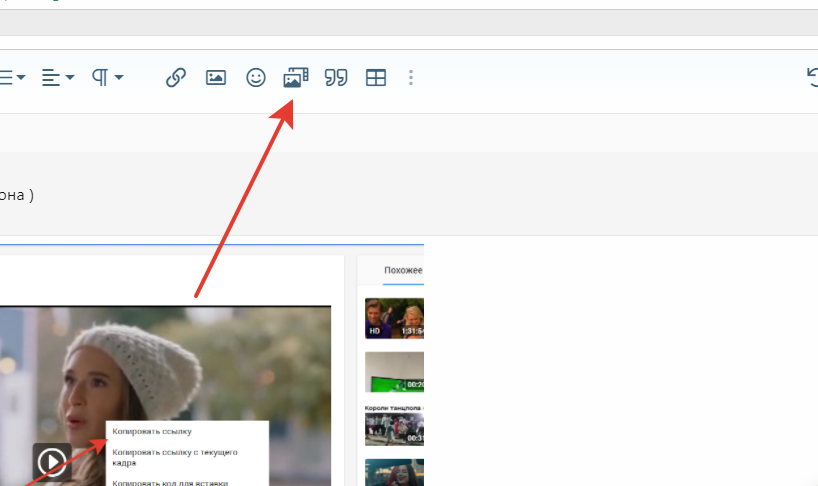The height and width of the screenshot is (486, 818).
Task: Open more options vertical dots menu
Action: click(411, 78)
